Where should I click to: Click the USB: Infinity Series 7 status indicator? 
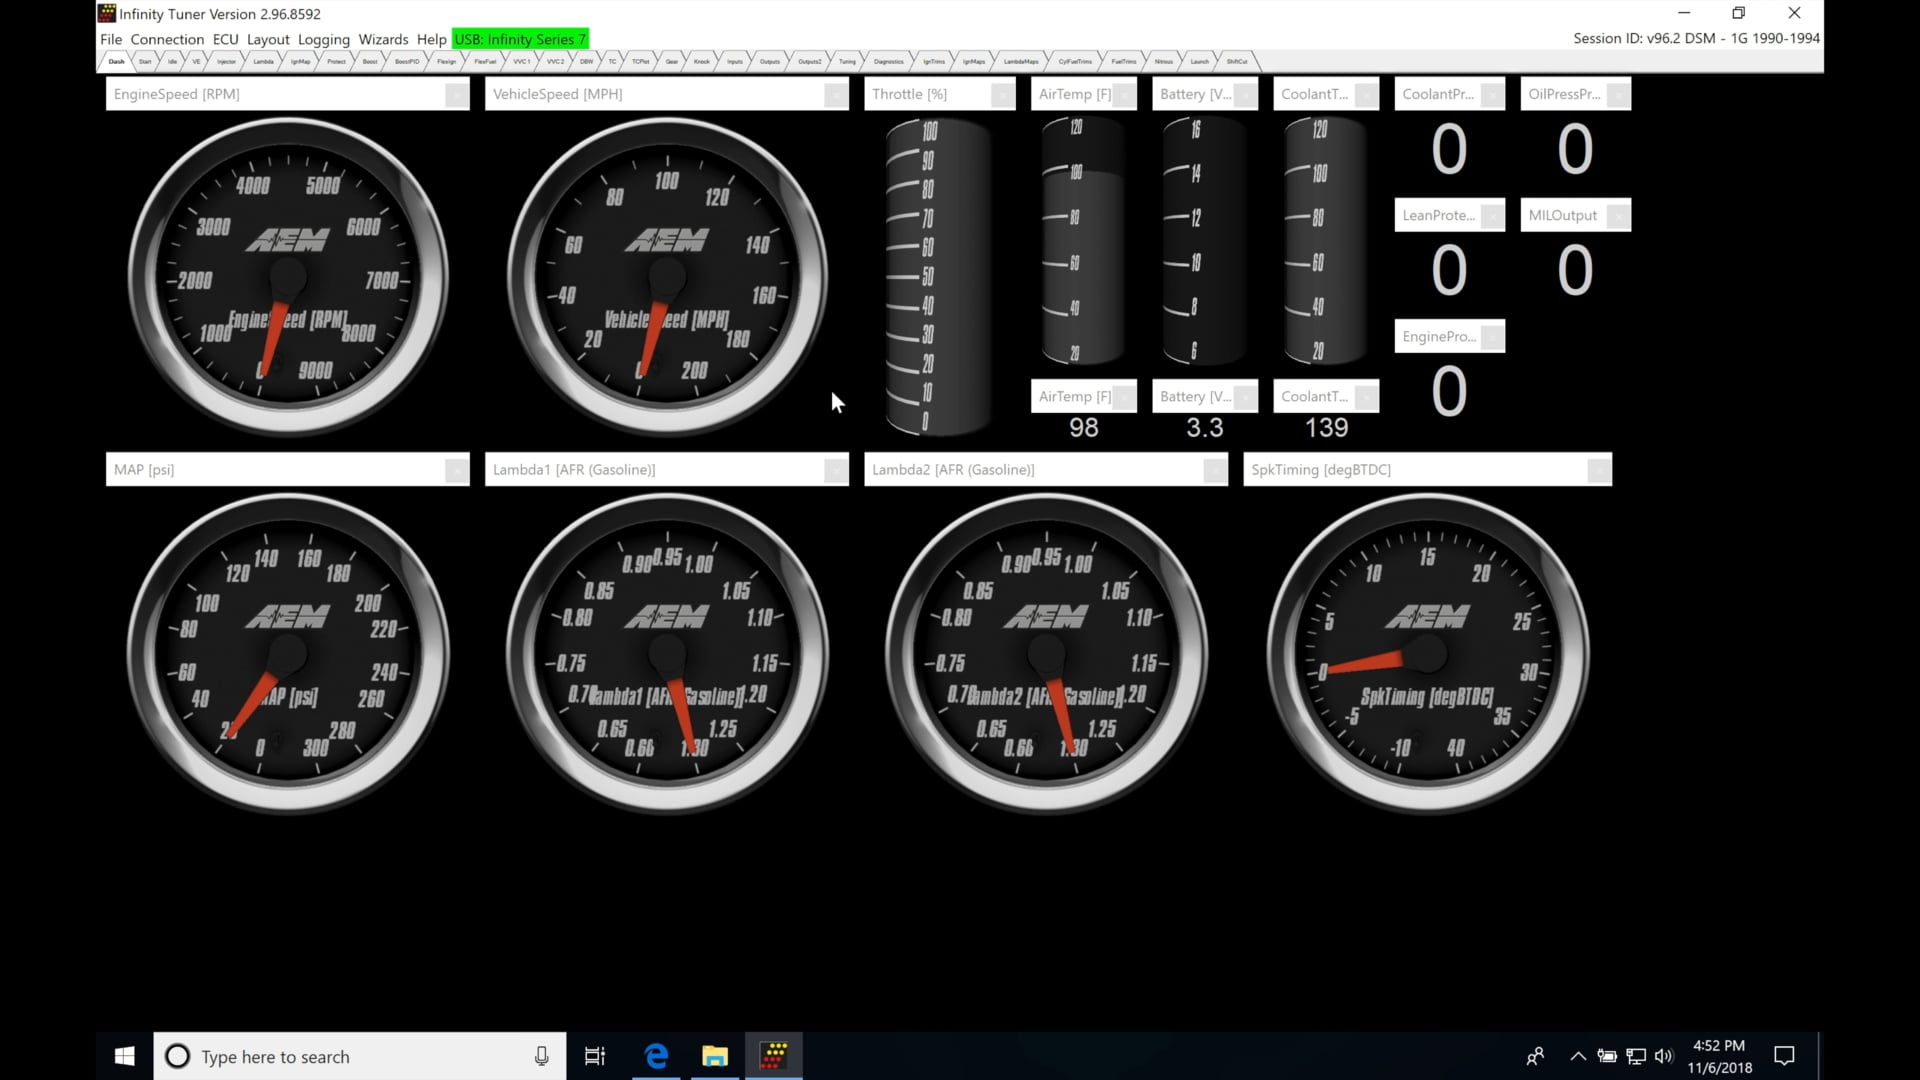coord(520,39)
